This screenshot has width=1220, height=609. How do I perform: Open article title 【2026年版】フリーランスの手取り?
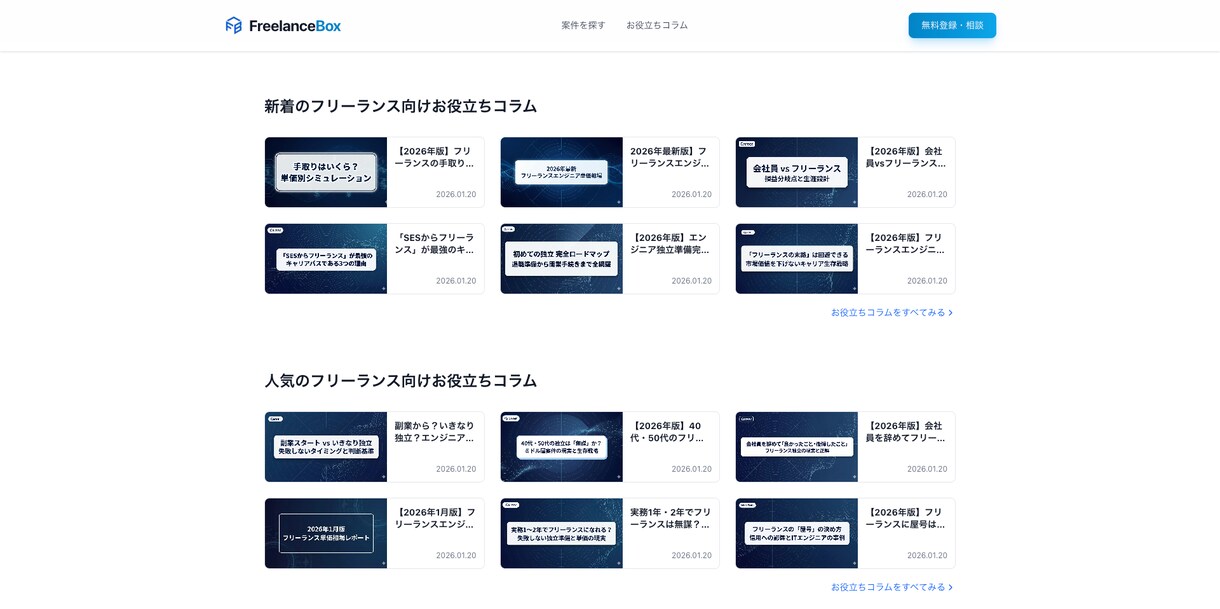(x=435, y=157)
